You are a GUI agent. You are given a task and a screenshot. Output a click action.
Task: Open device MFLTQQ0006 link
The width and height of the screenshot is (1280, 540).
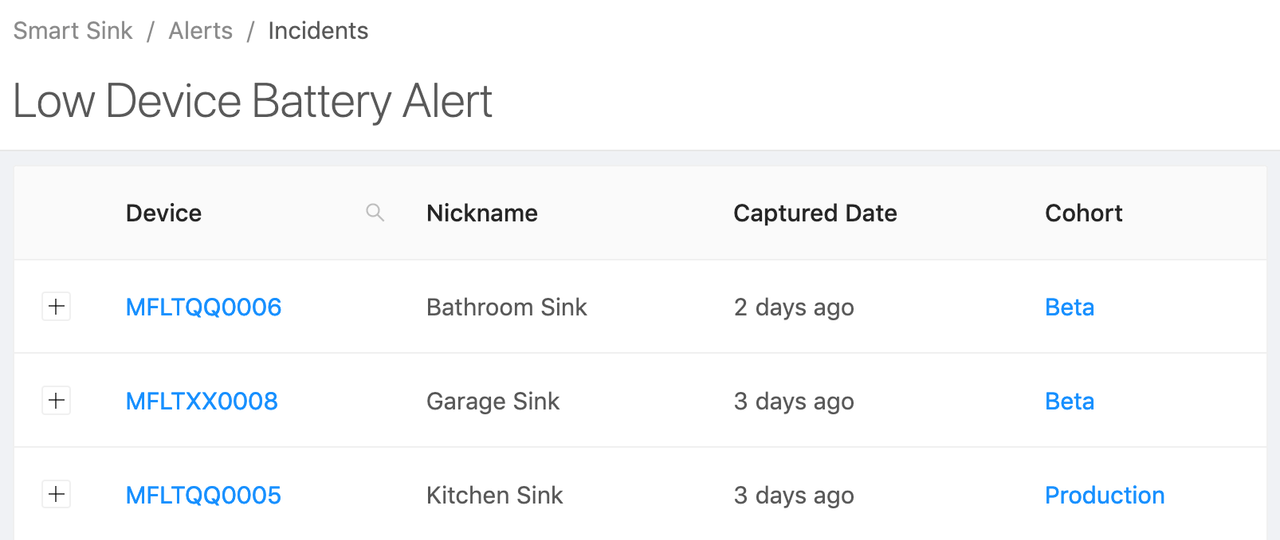(203, 307)
